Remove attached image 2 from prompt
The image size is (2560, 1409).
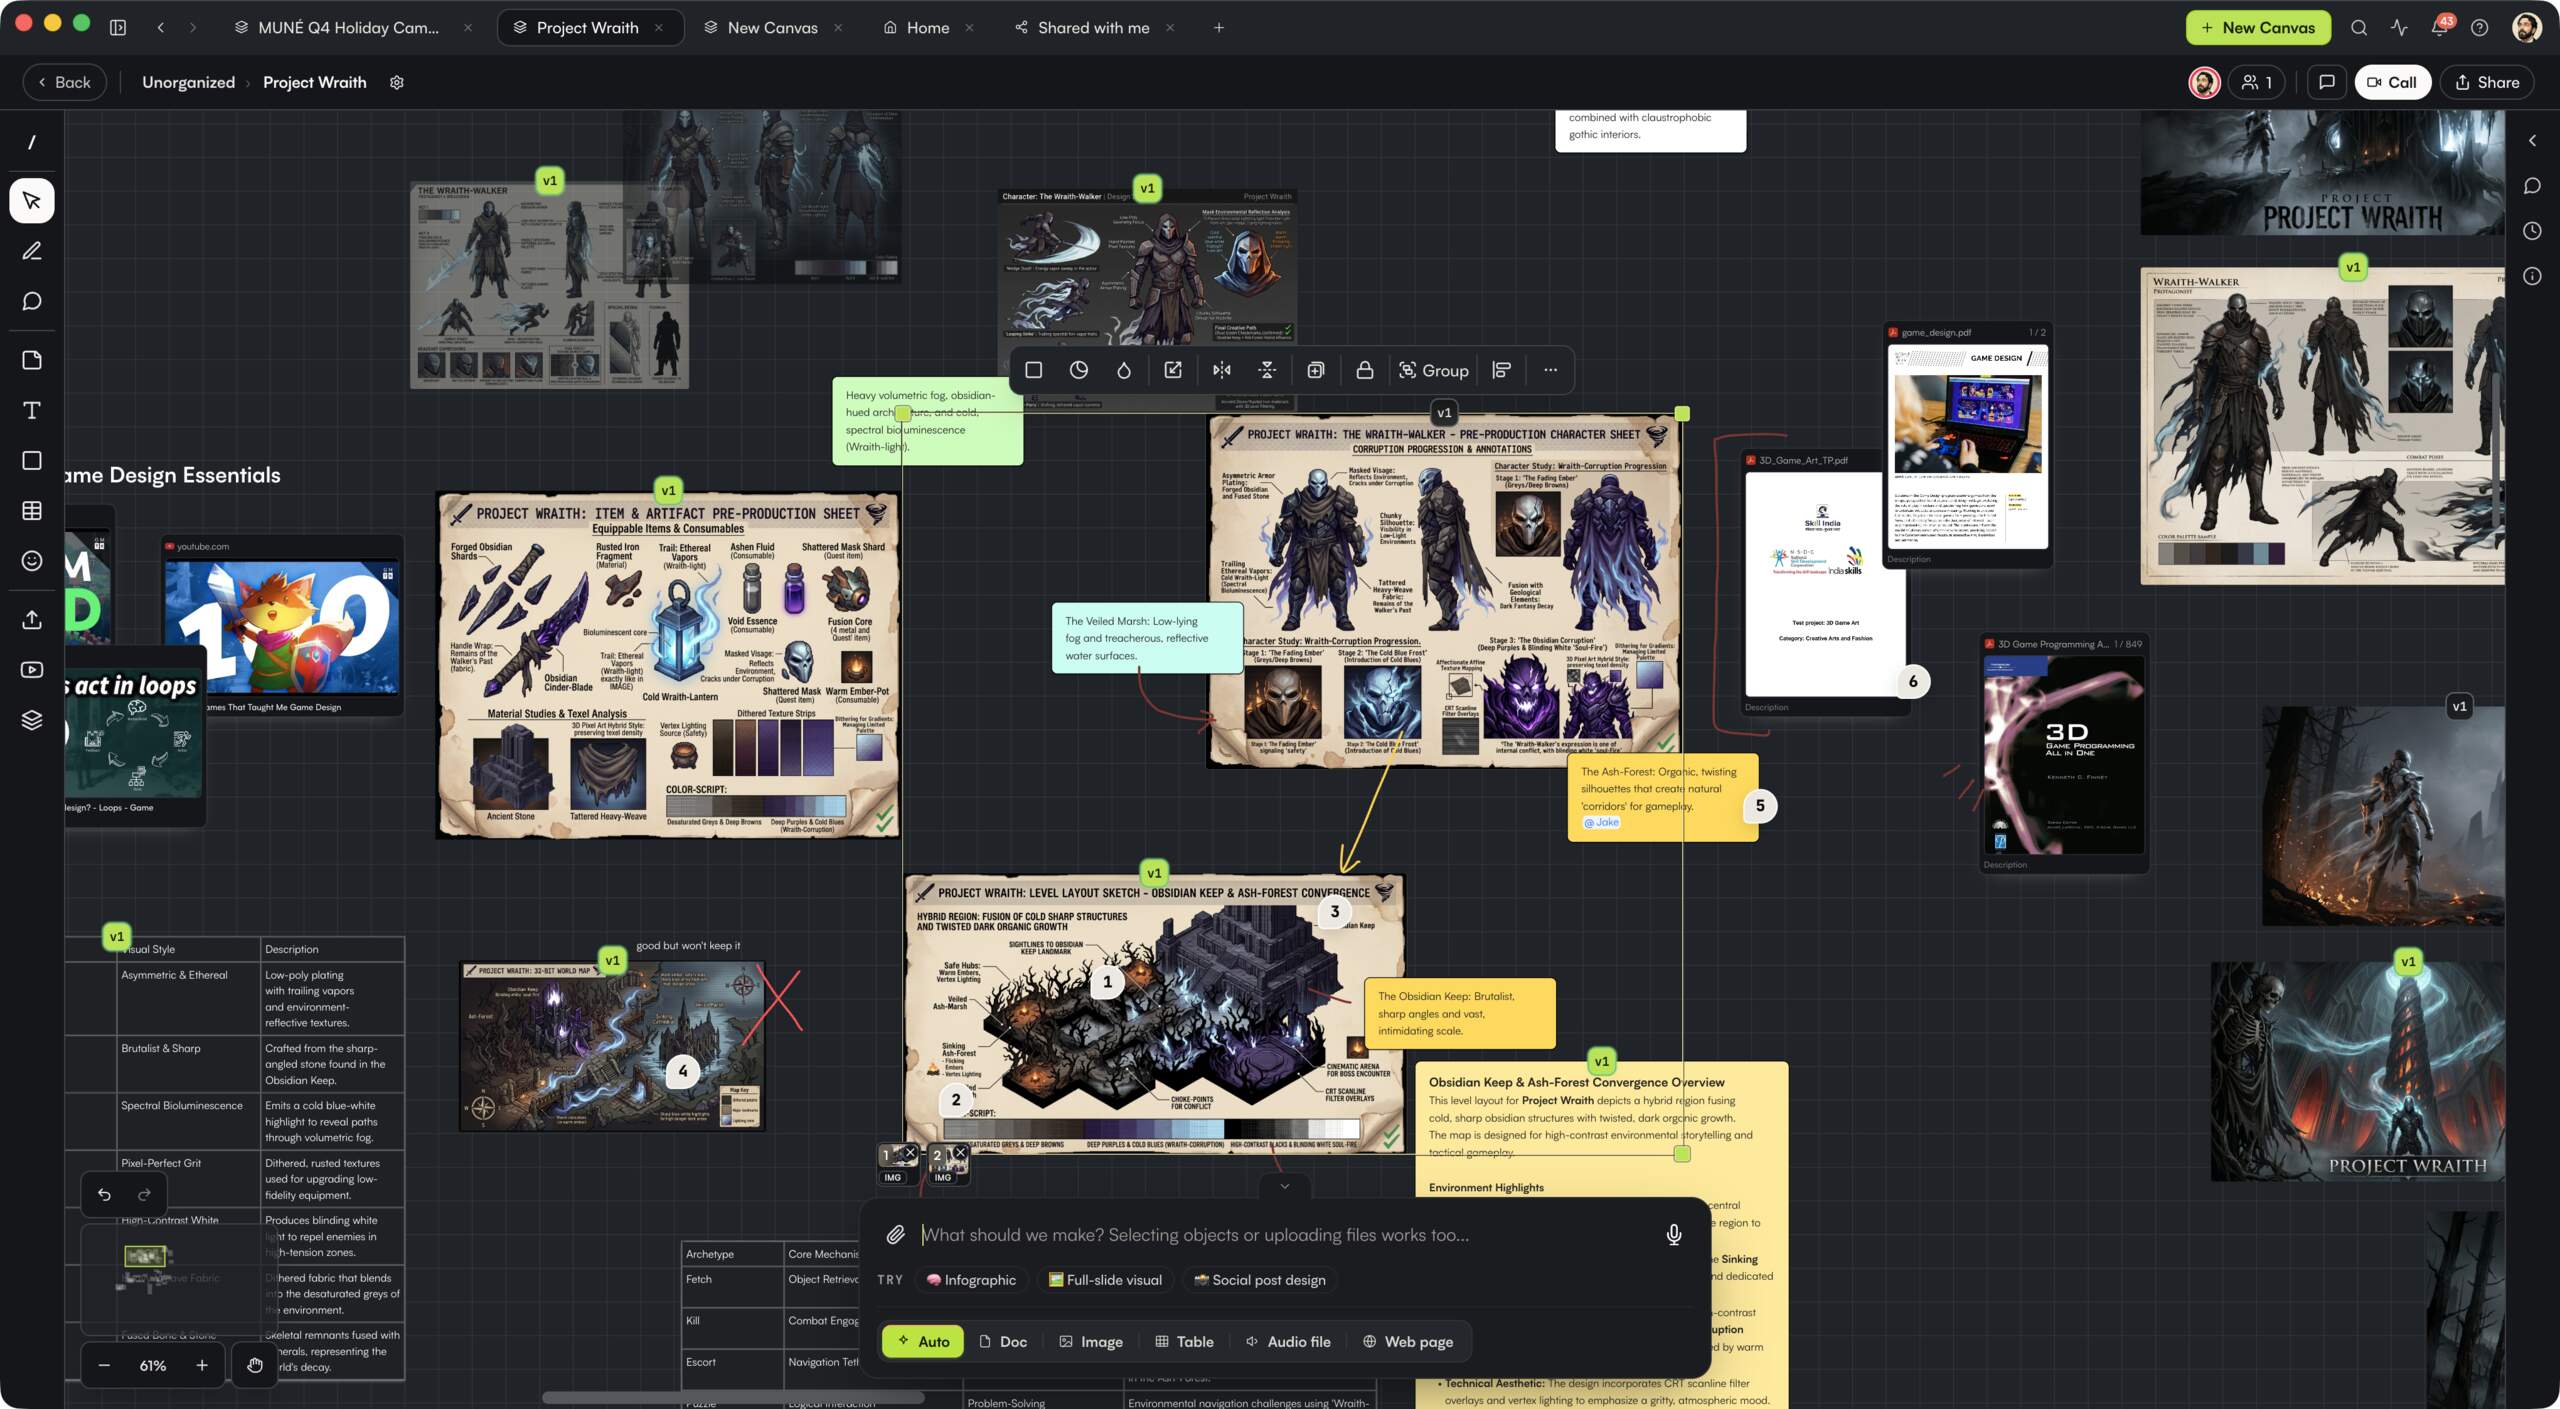click(x=960, y=1153)
